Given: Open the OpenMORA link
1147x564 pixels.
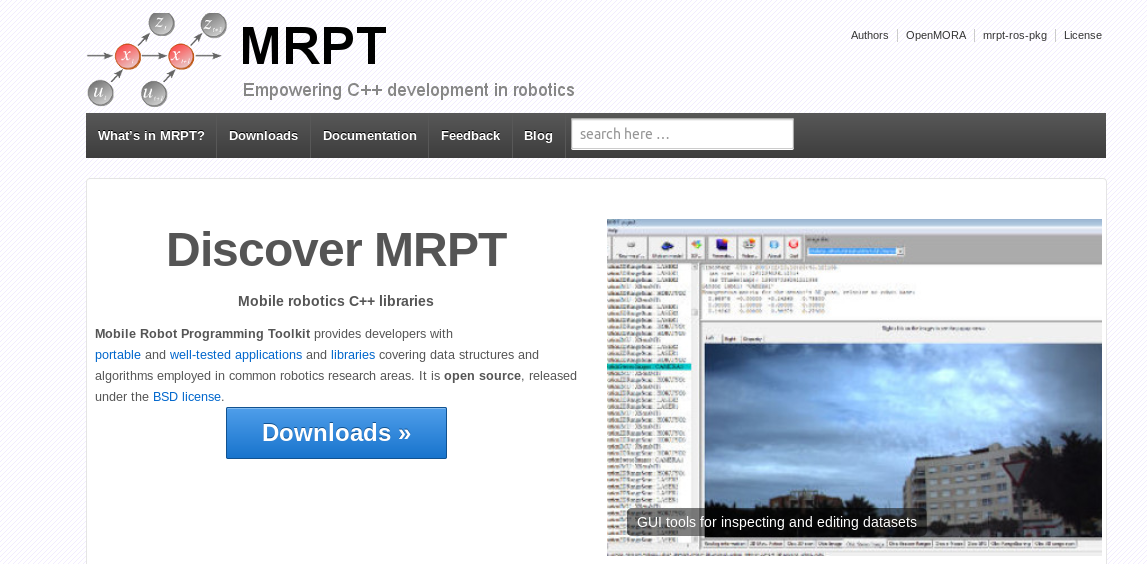Looking at the screenshot, I should [936, 35].
